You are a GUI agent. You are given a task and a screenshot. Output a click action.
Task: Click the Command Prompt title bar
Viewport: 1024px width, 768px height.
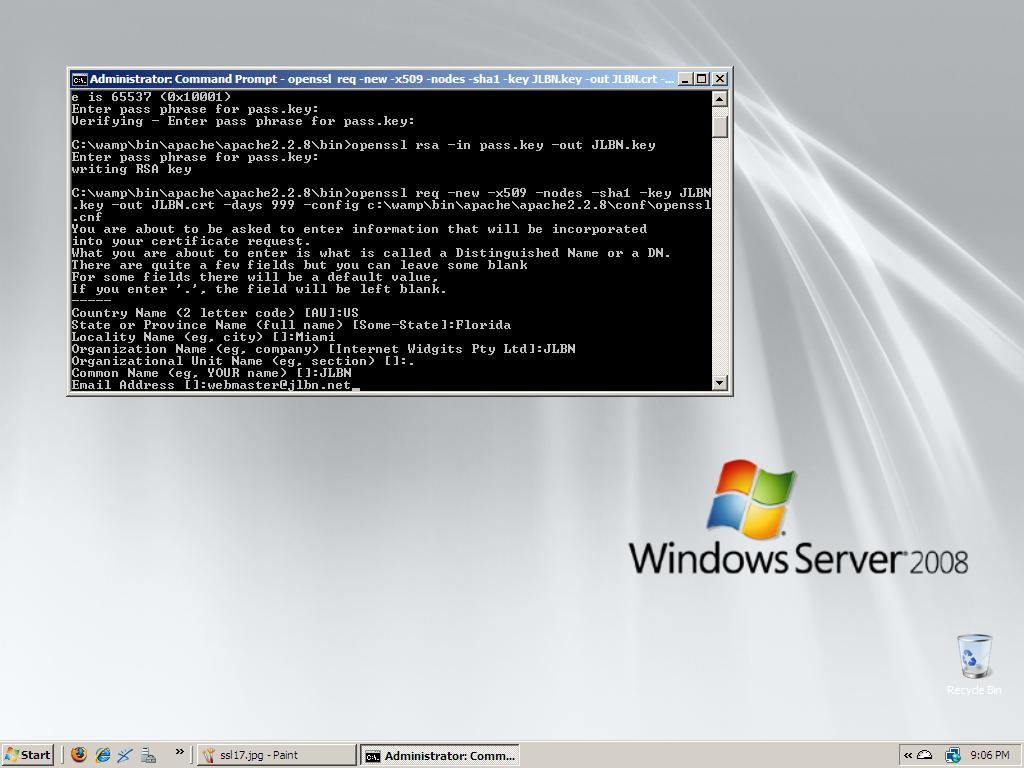[x=380, y=79]
